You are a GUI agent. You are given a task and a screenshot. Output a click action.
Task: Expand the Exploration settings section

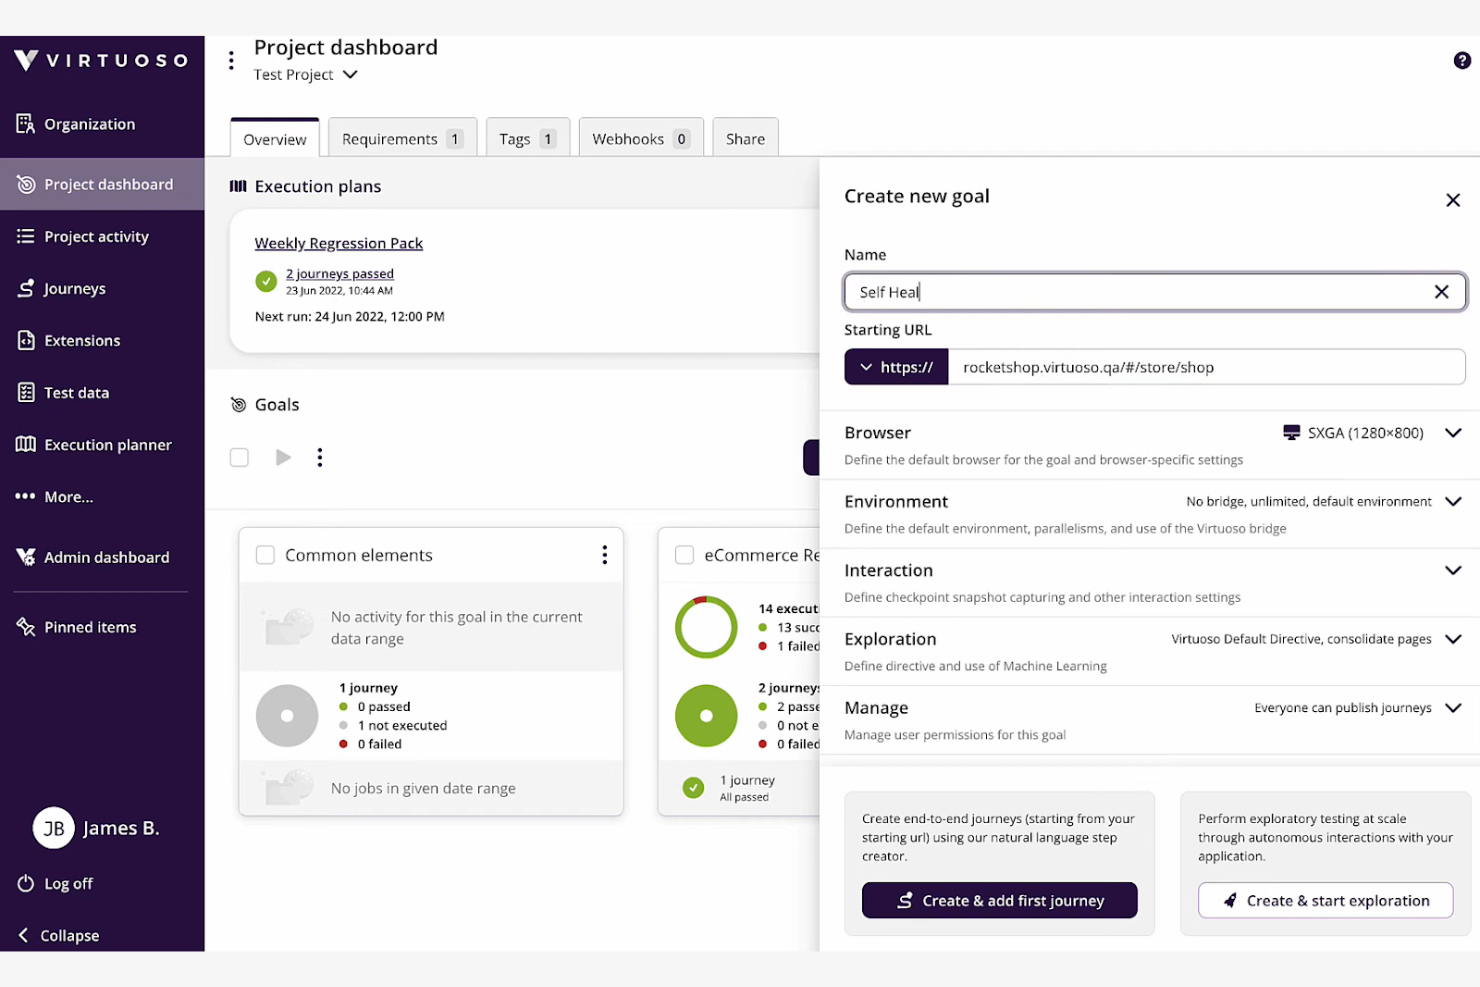click(1452, 639)
